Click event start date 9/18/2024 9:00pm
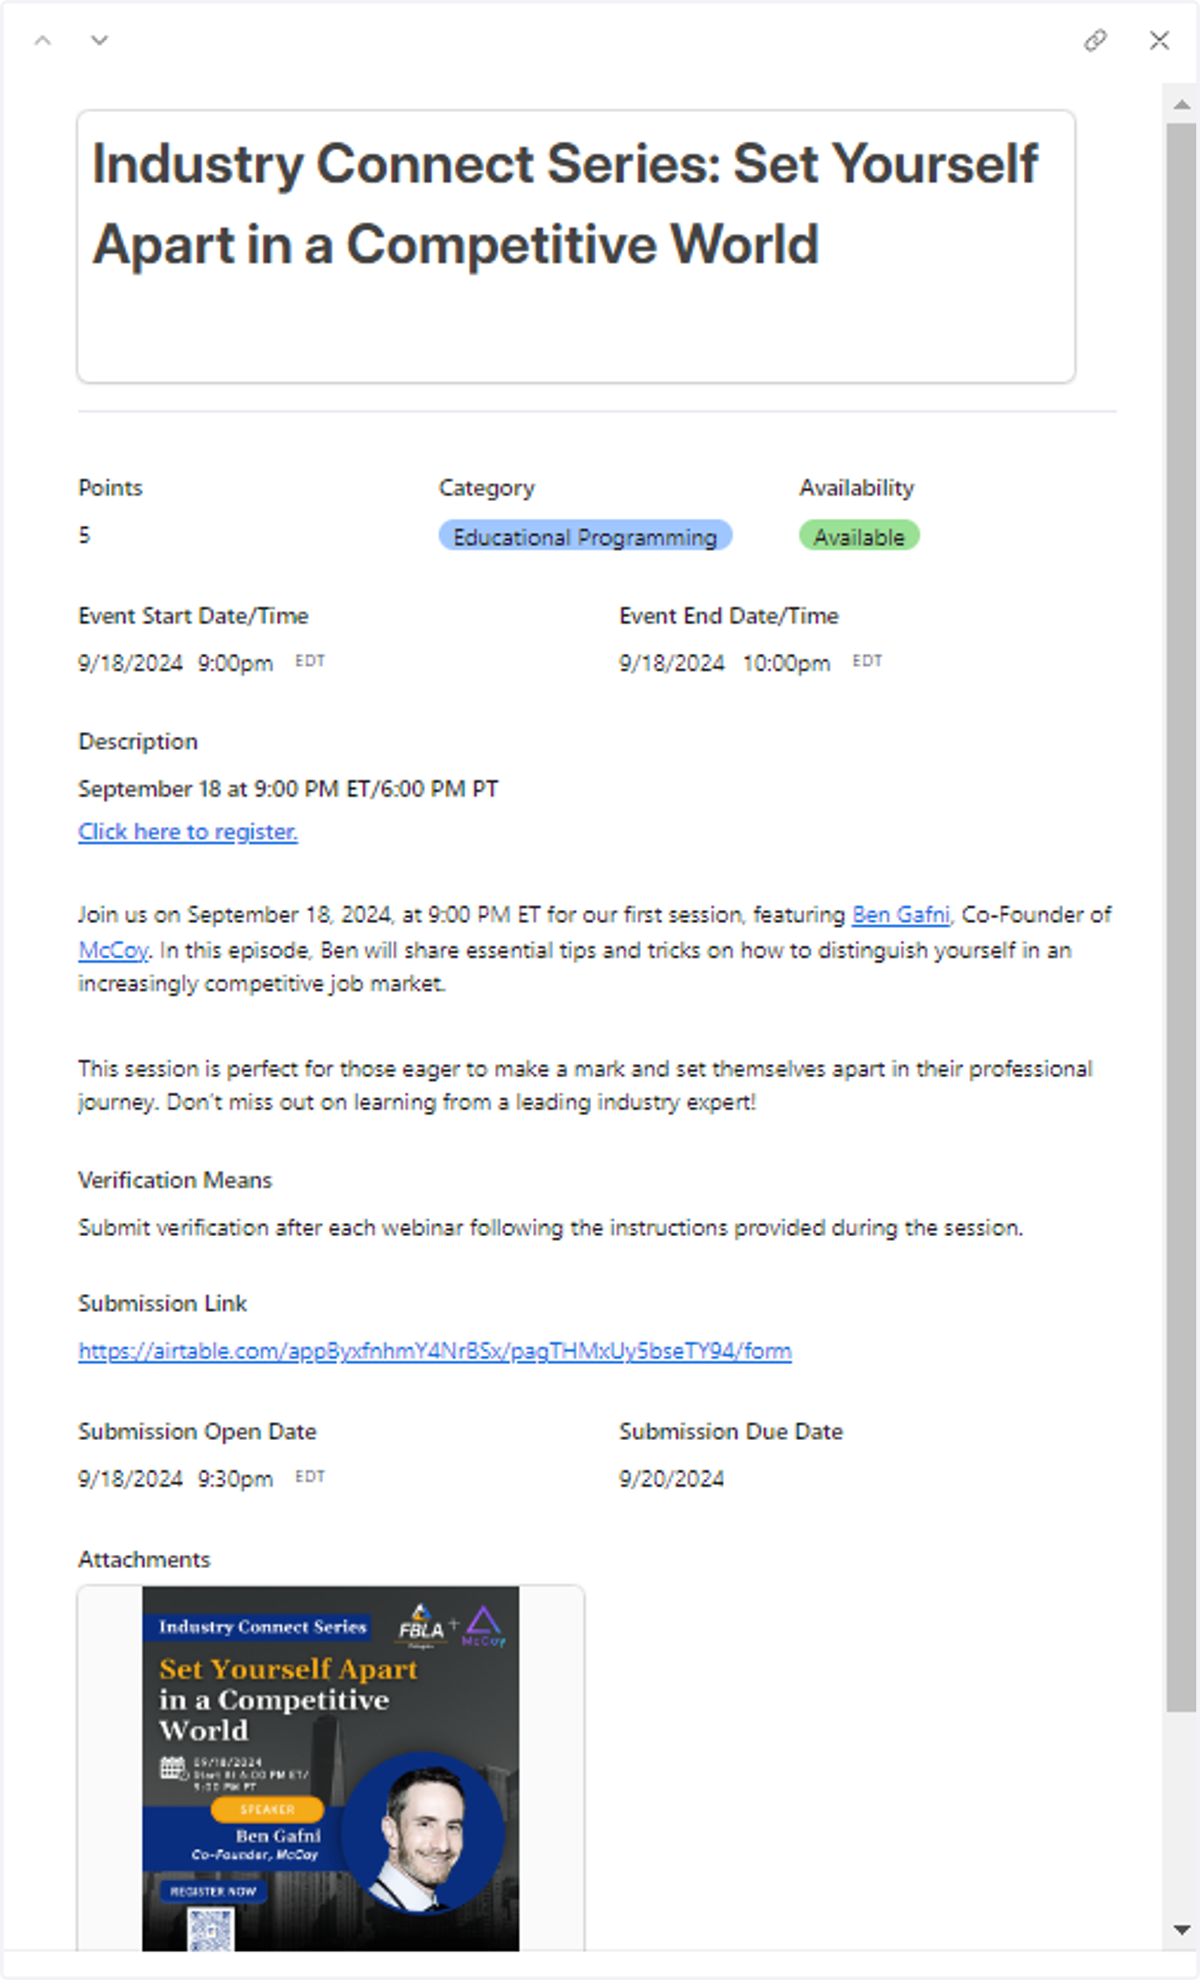The width and height of the screenshot is (1200, 1980). pos(176,664)
